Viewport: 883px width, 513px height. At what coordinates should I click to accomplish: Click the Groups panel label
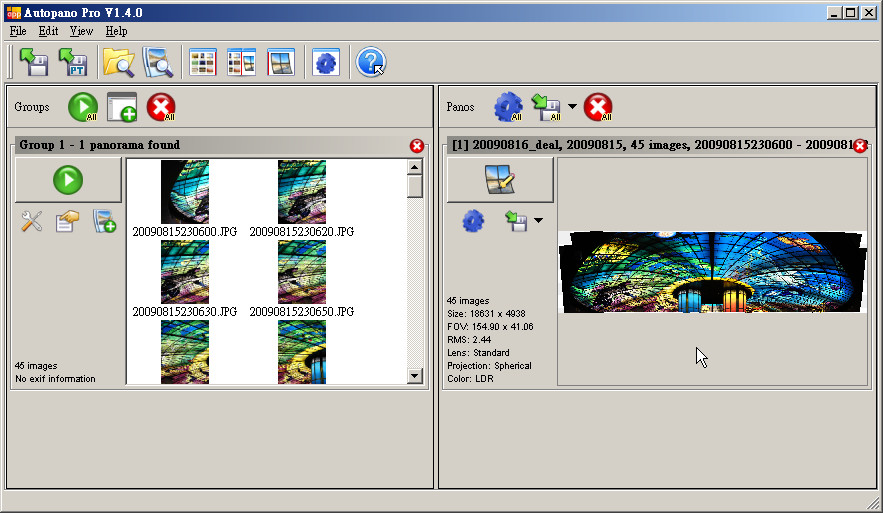[32, 107]
